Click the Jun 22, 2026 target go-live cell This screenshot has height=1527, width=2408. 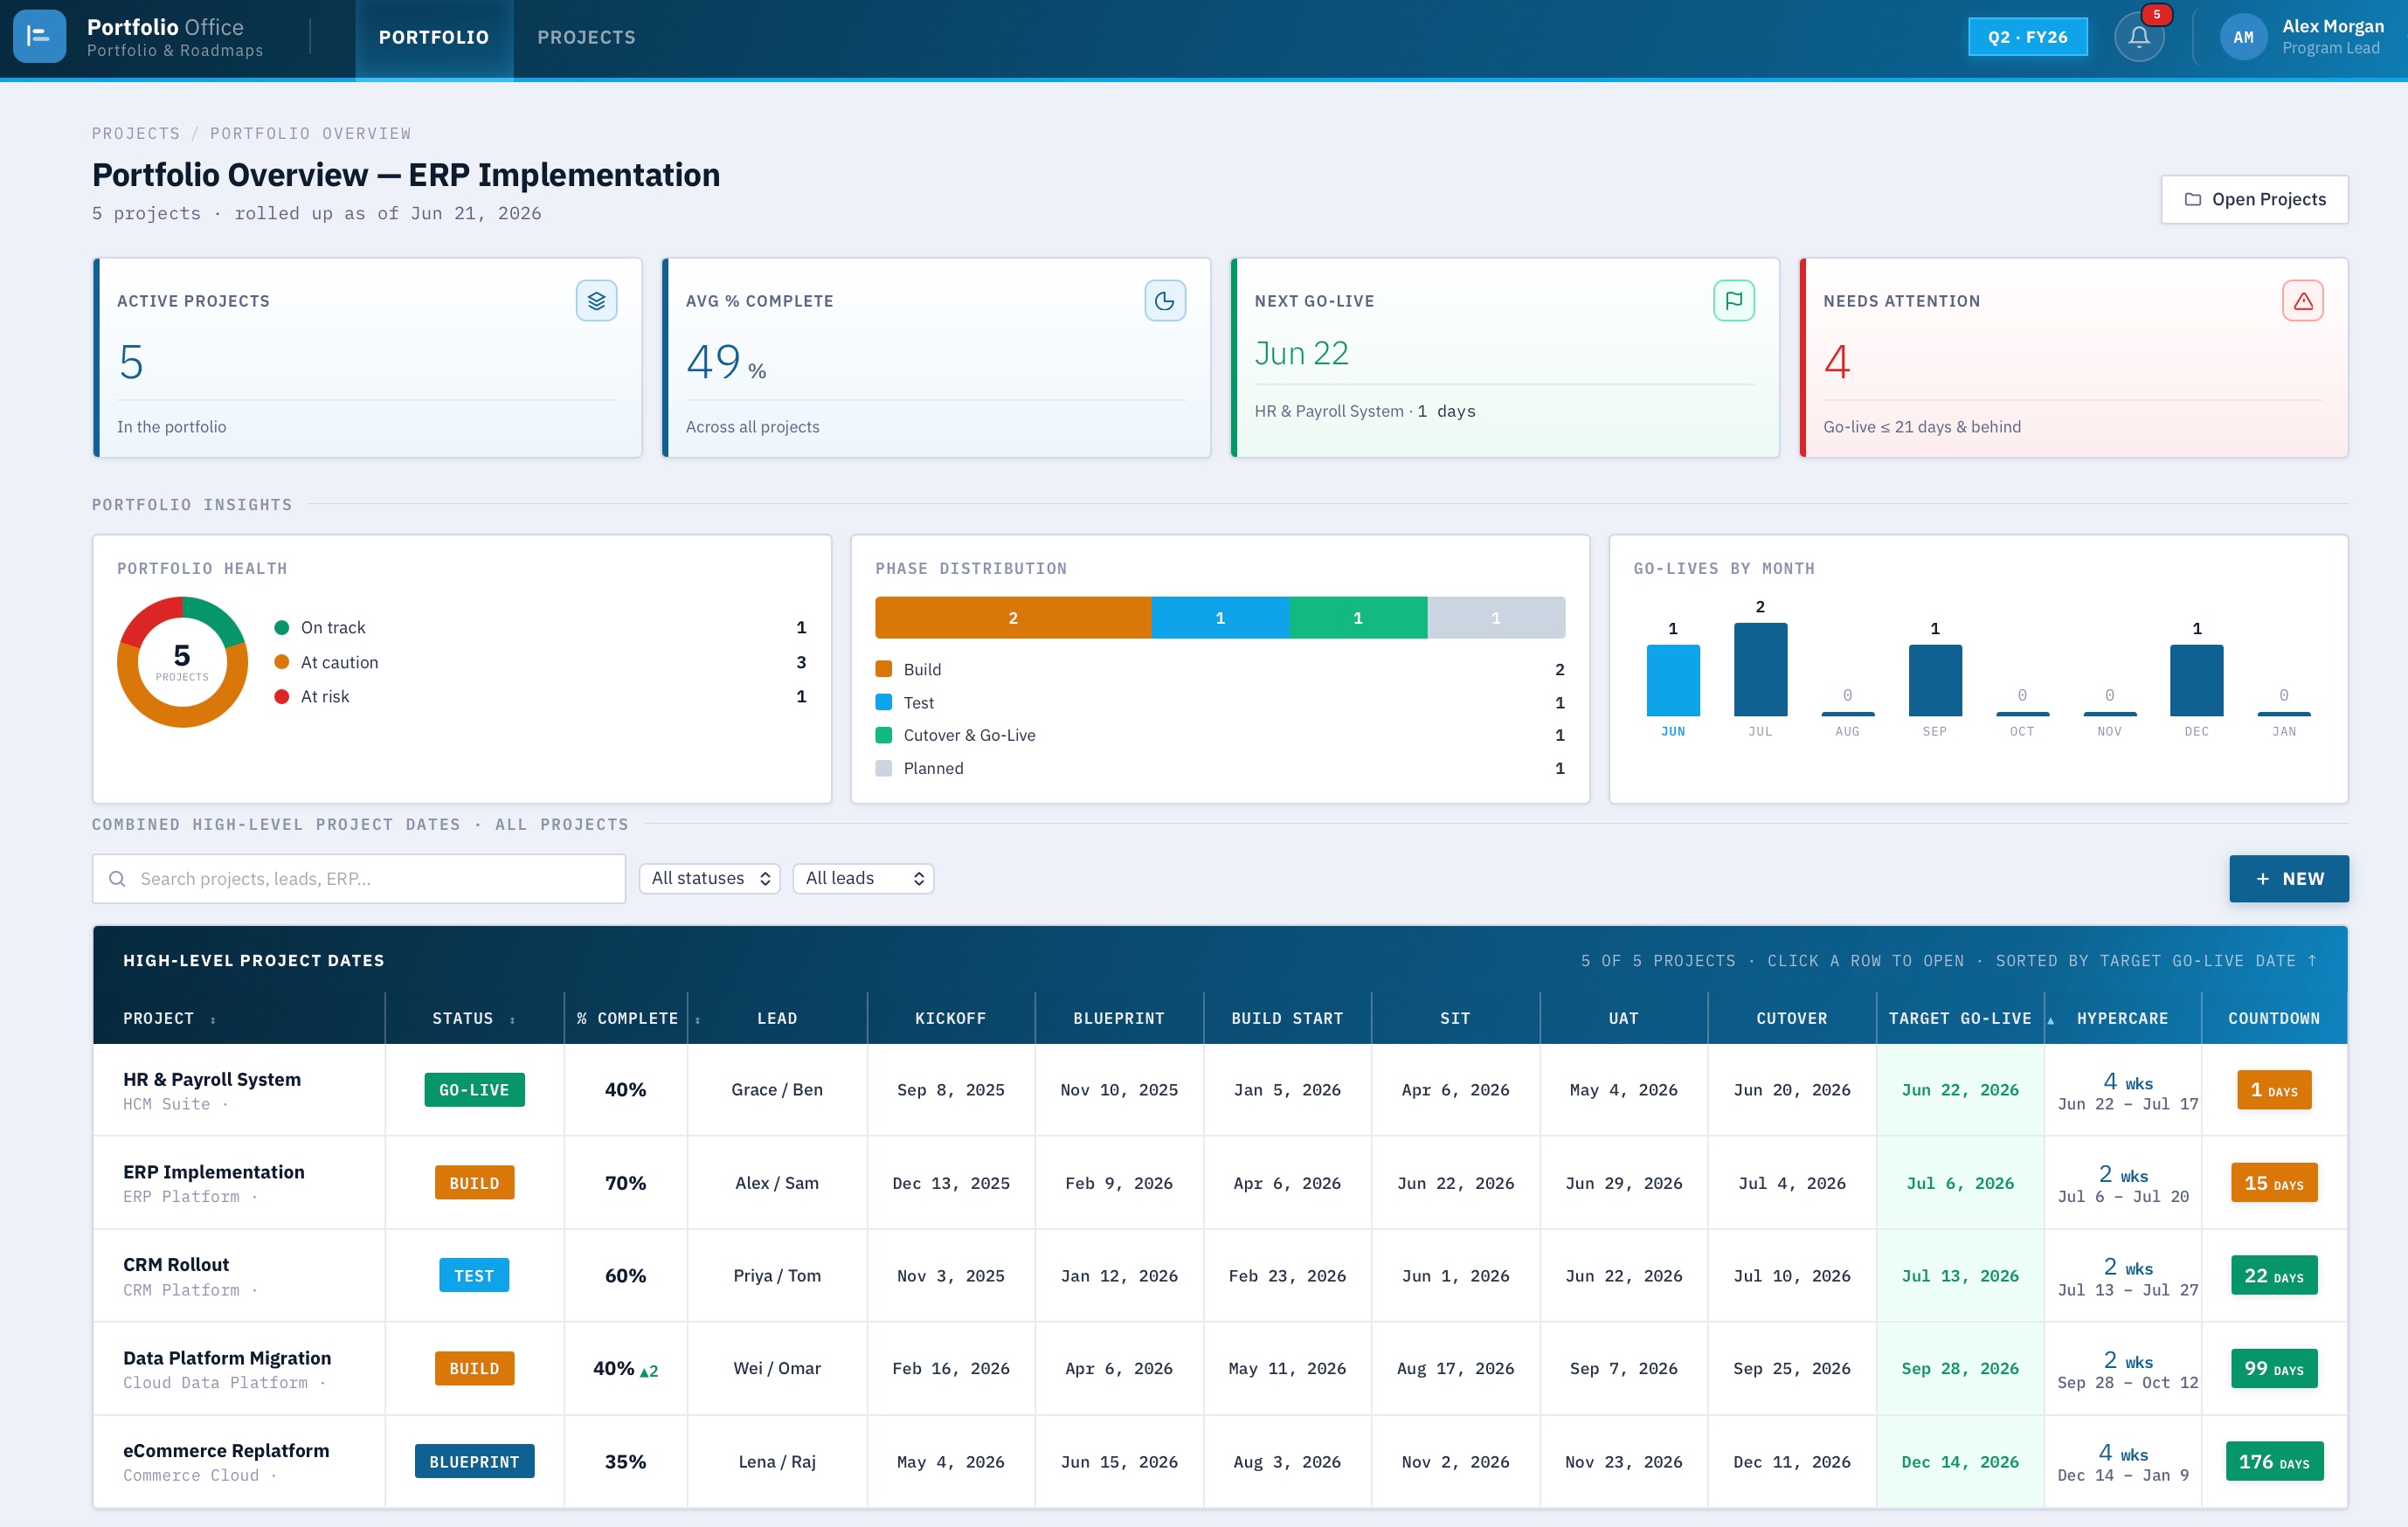point(1960,1090)
